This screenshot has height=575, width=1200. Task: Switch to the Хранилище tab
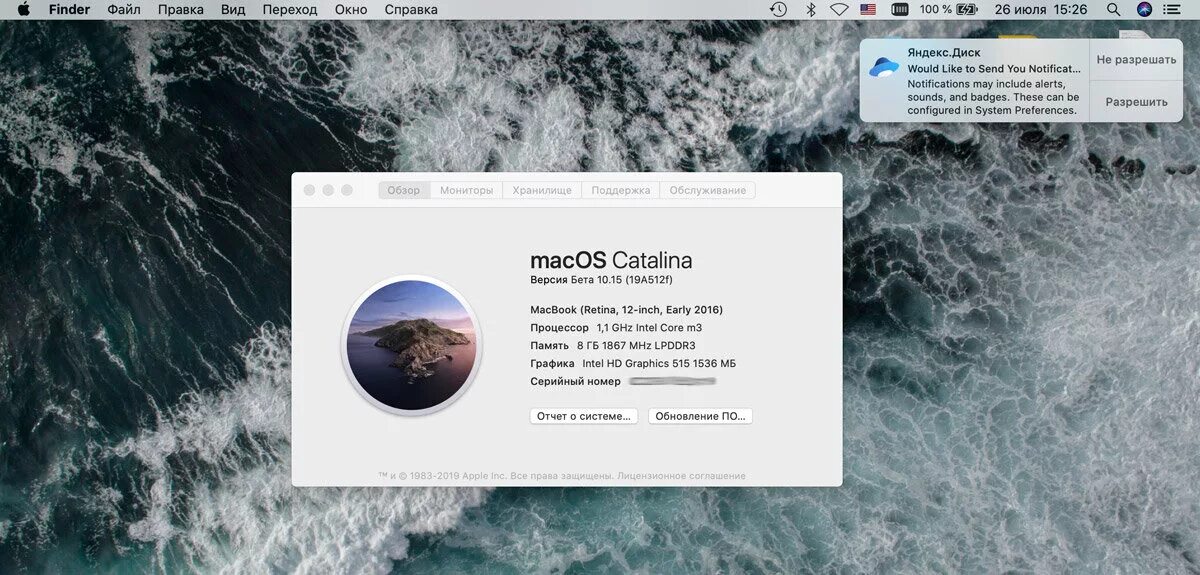(x=542, y=190)
